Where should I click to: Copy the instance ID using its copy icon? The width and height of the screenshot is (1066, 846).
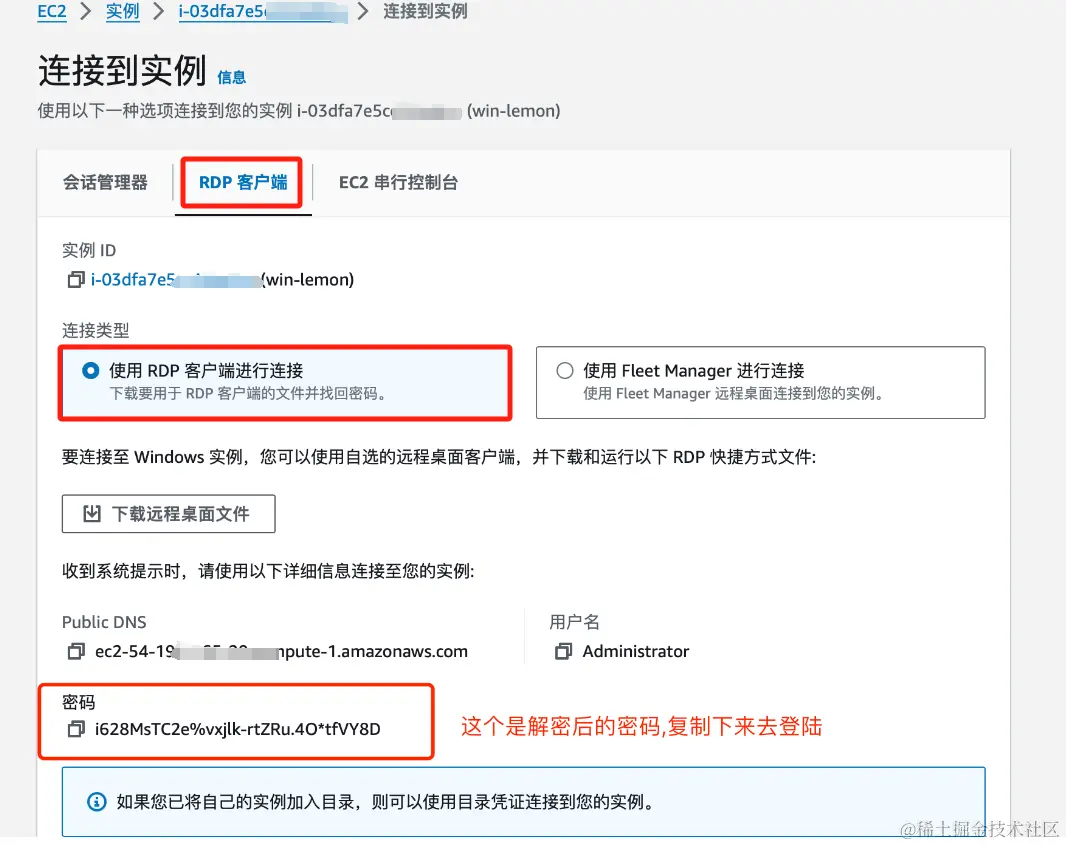[75, 280]
